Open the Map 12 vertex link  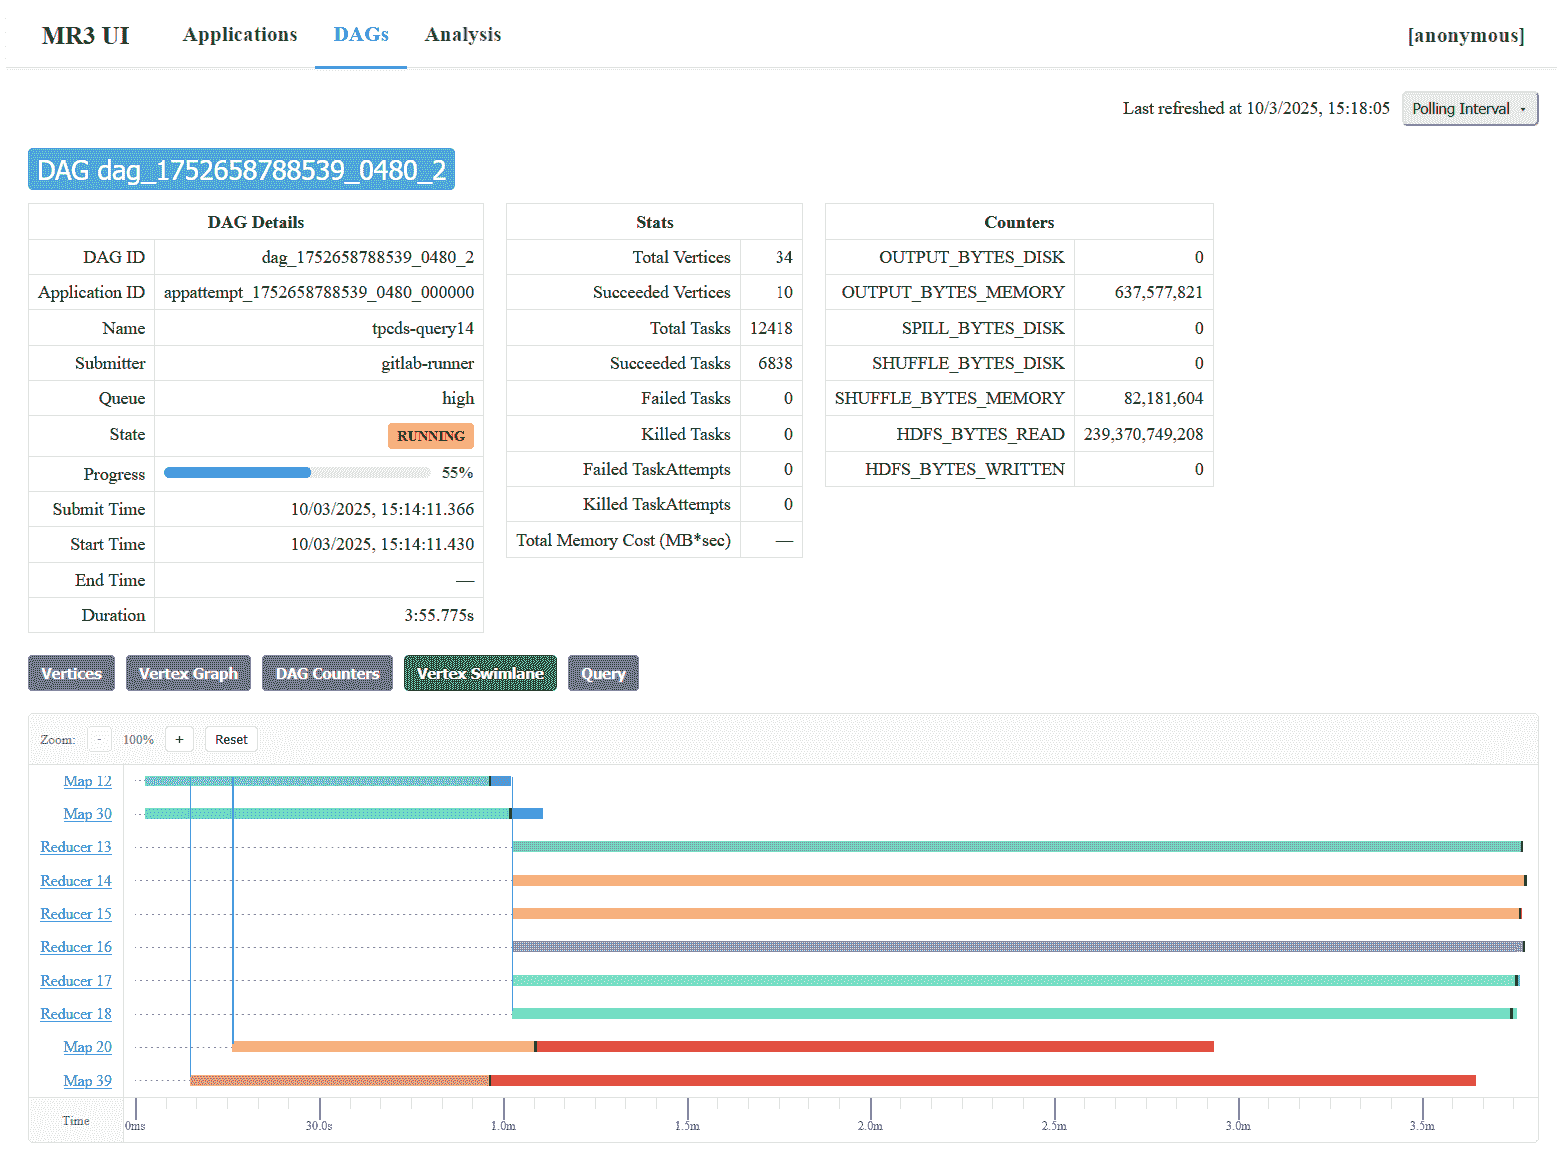(x=87, y=781)
